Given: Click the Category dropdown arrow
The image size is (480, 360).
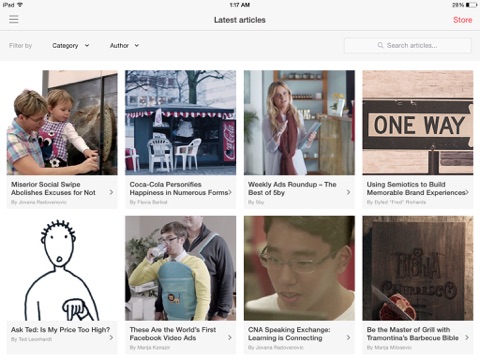Looking at the screenshot, I should pyautogui.click(x=87, y=46).
